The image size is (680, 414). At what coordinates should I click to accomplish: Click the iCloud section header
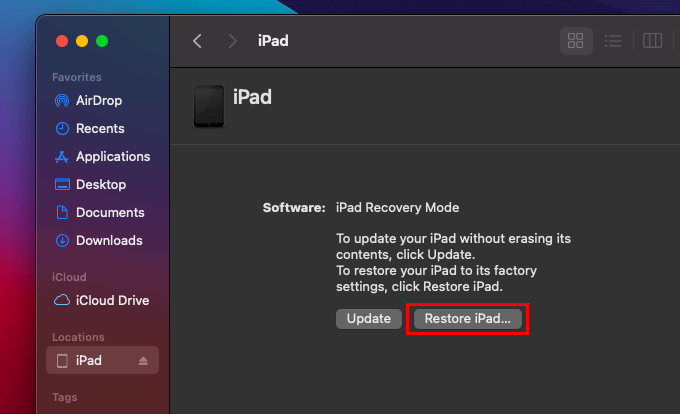point(69,277)
